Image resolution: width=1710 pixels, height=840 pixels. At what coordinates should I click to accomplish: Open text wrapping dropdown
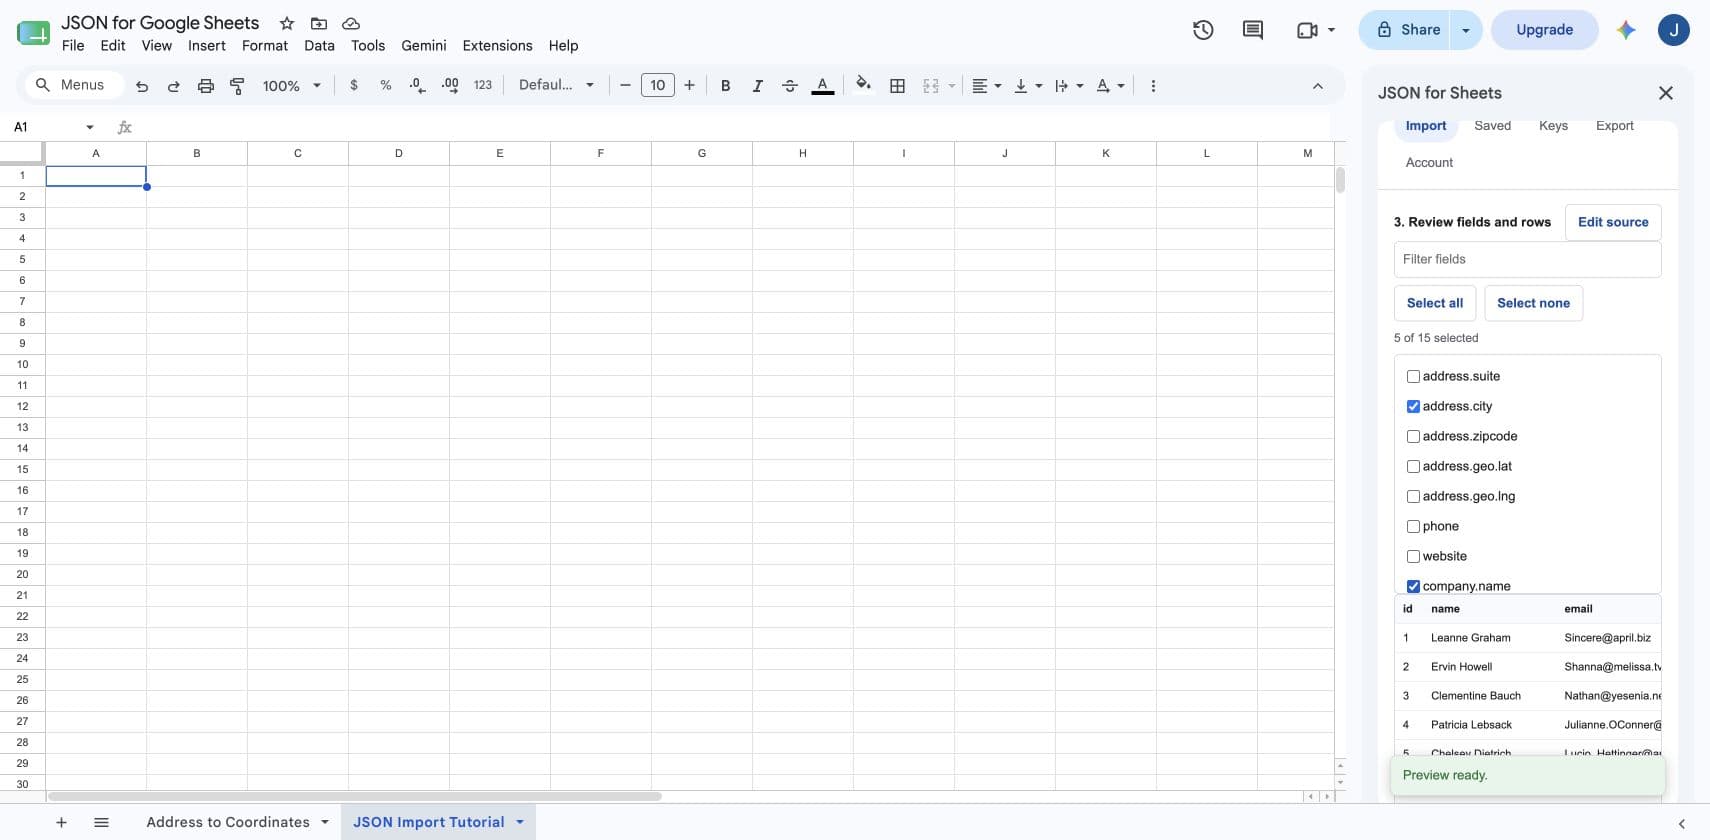pos(1069,86)
